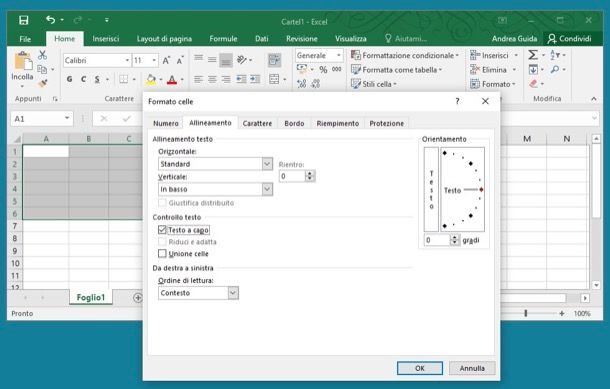610x389 pixels.
Task: Increase font size with larger A
Action: point(166,61)
